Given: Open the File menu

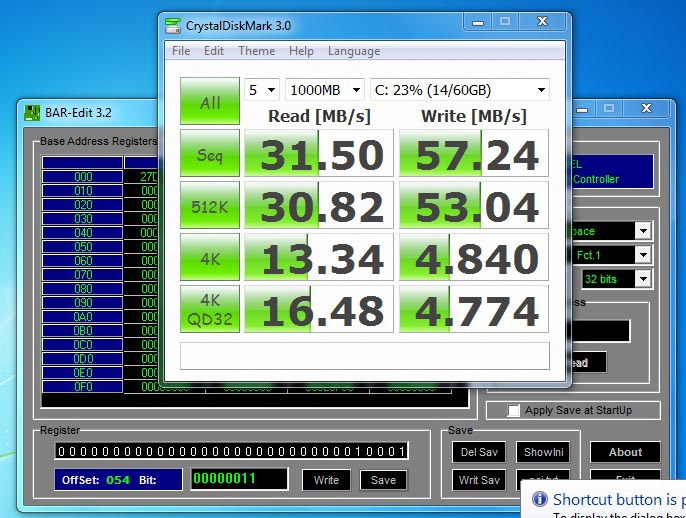Looking at the screenshot, I should (x=181, y=51).
